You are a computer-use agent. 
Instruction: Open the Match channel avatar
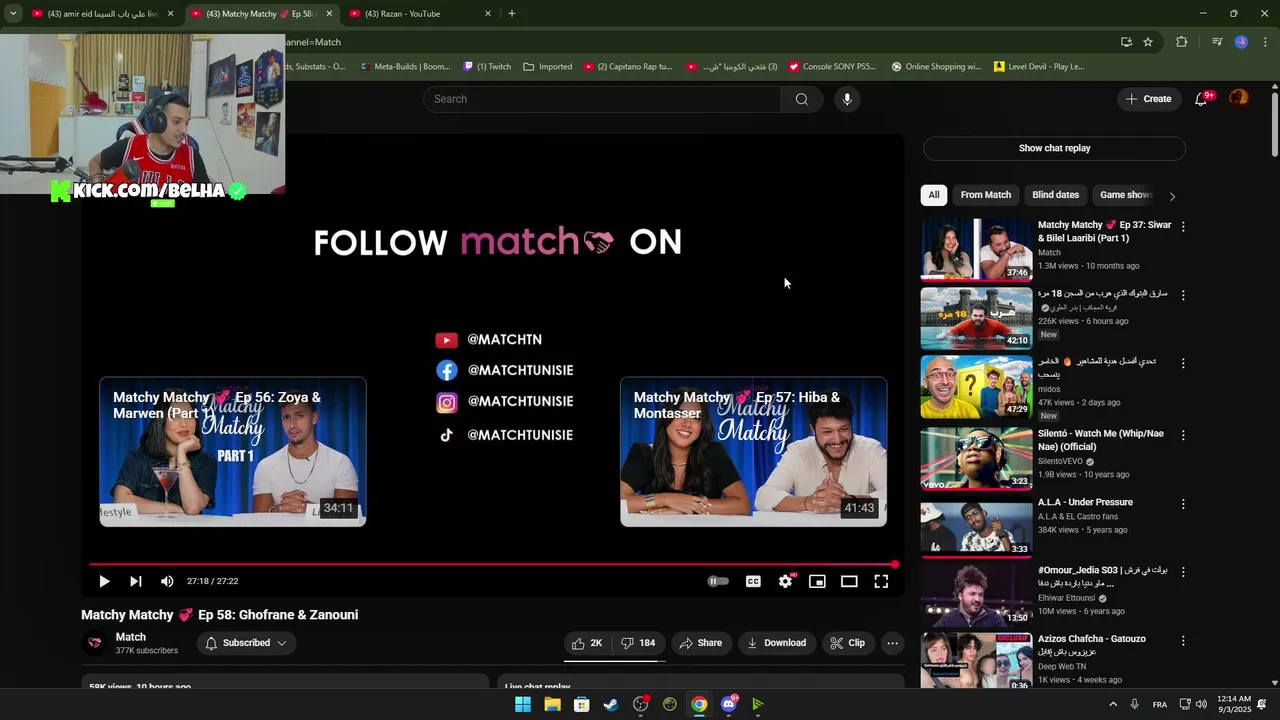click(95, 643)
